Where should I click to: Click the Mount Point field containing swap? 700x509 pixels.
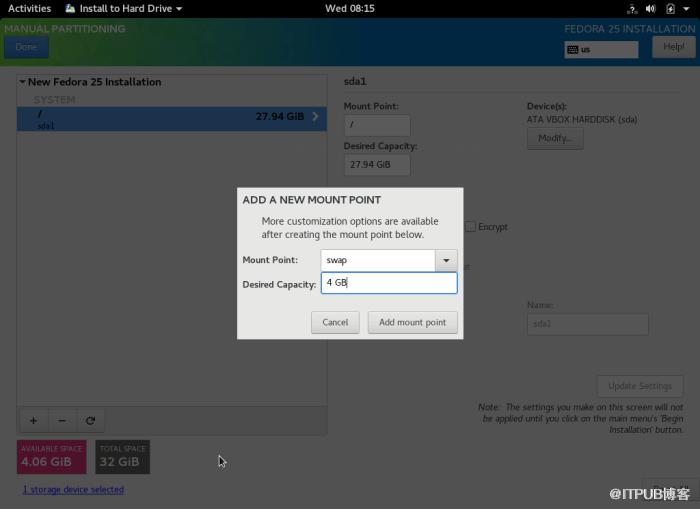coord(378,260)
